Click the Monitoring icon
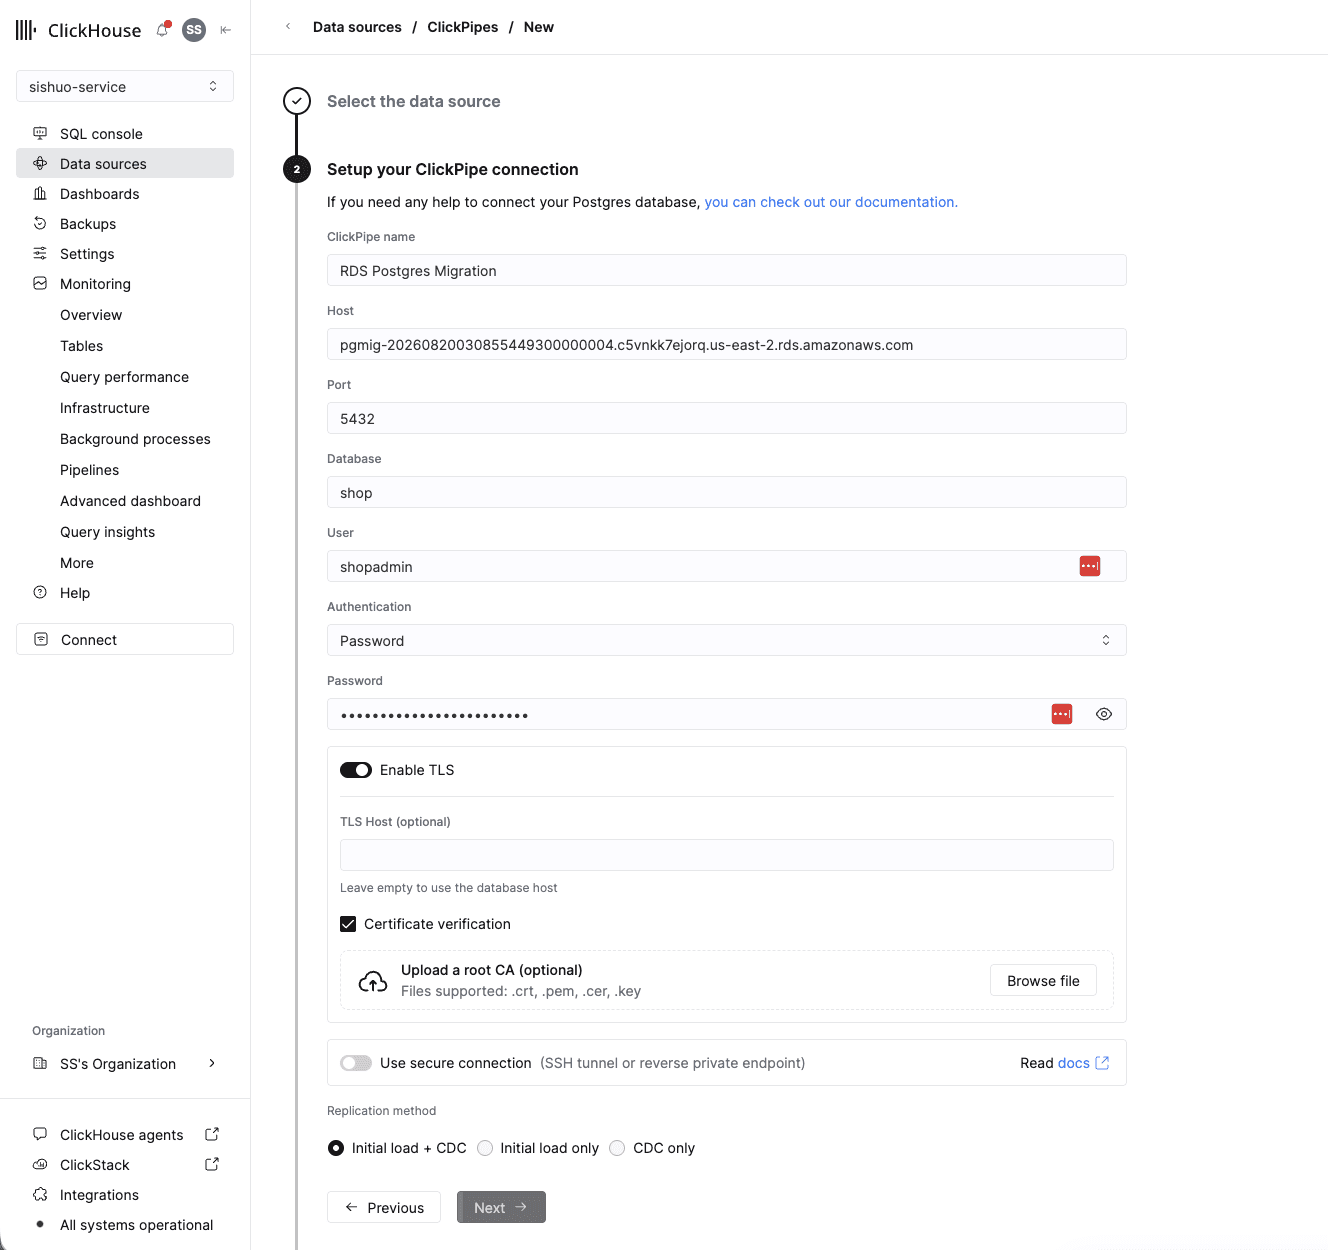Screen dimensions: 1328x1250 (40, 283)
